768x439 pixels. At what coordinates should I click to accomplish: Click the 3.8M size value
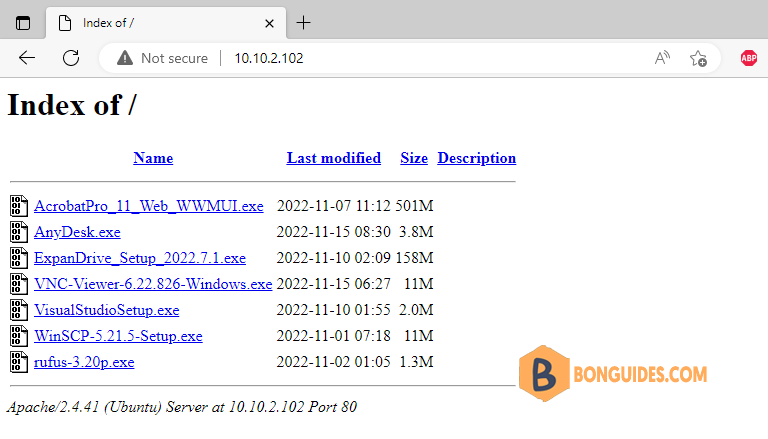tap(416, 232)
